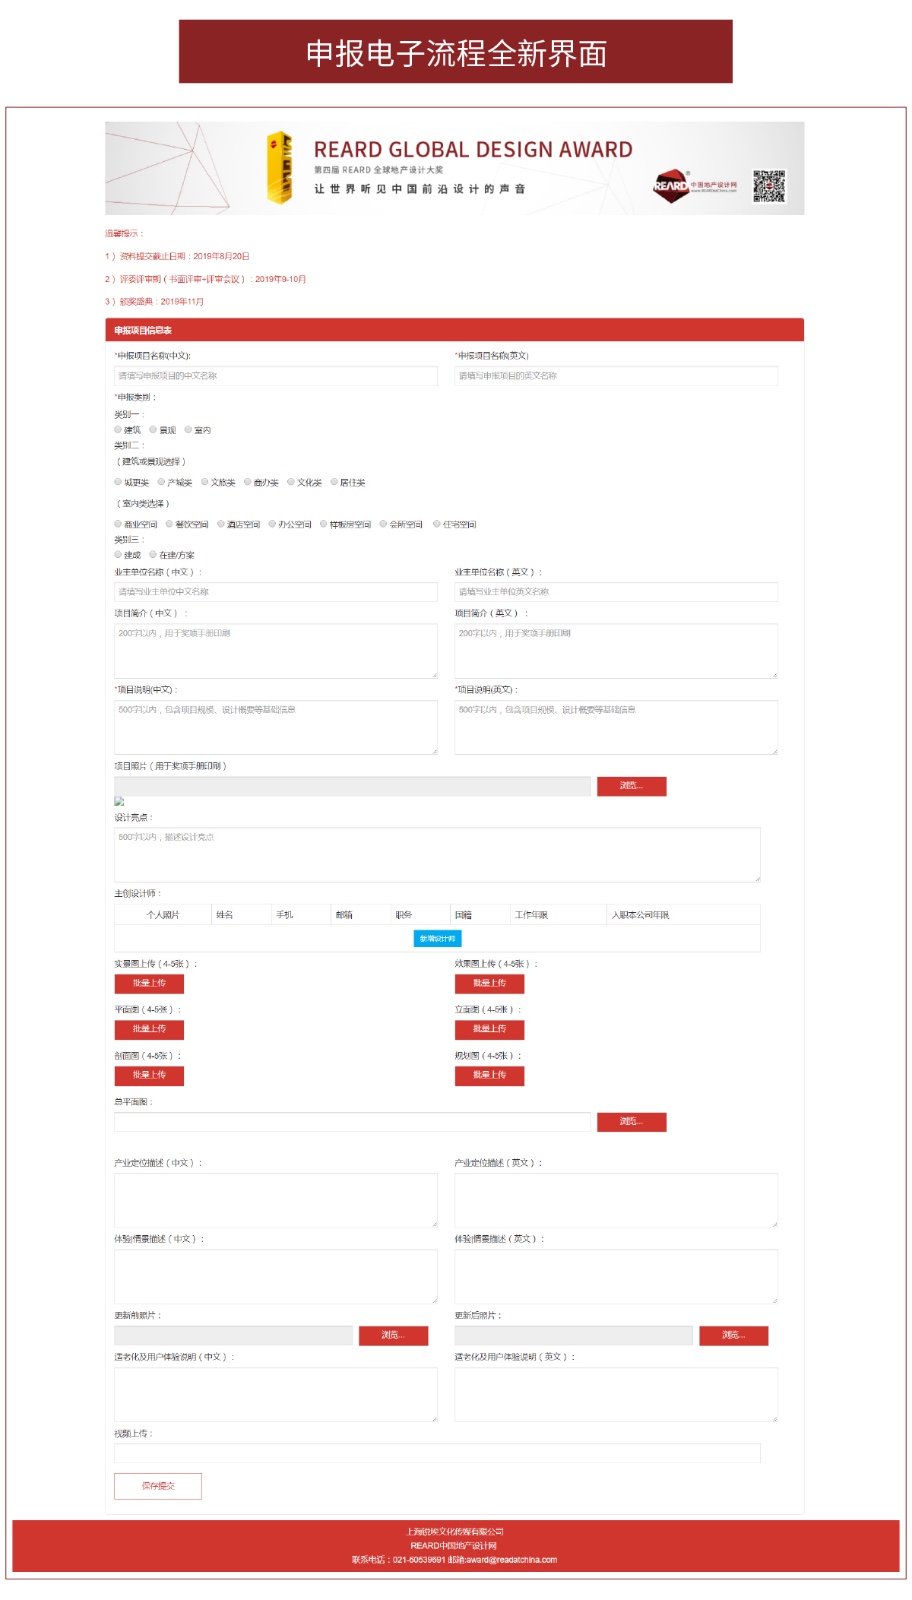Click the 设计亮点 textarea
Image resolution: width=912 pixels, height=1600 pixels.
click(437, 855)
